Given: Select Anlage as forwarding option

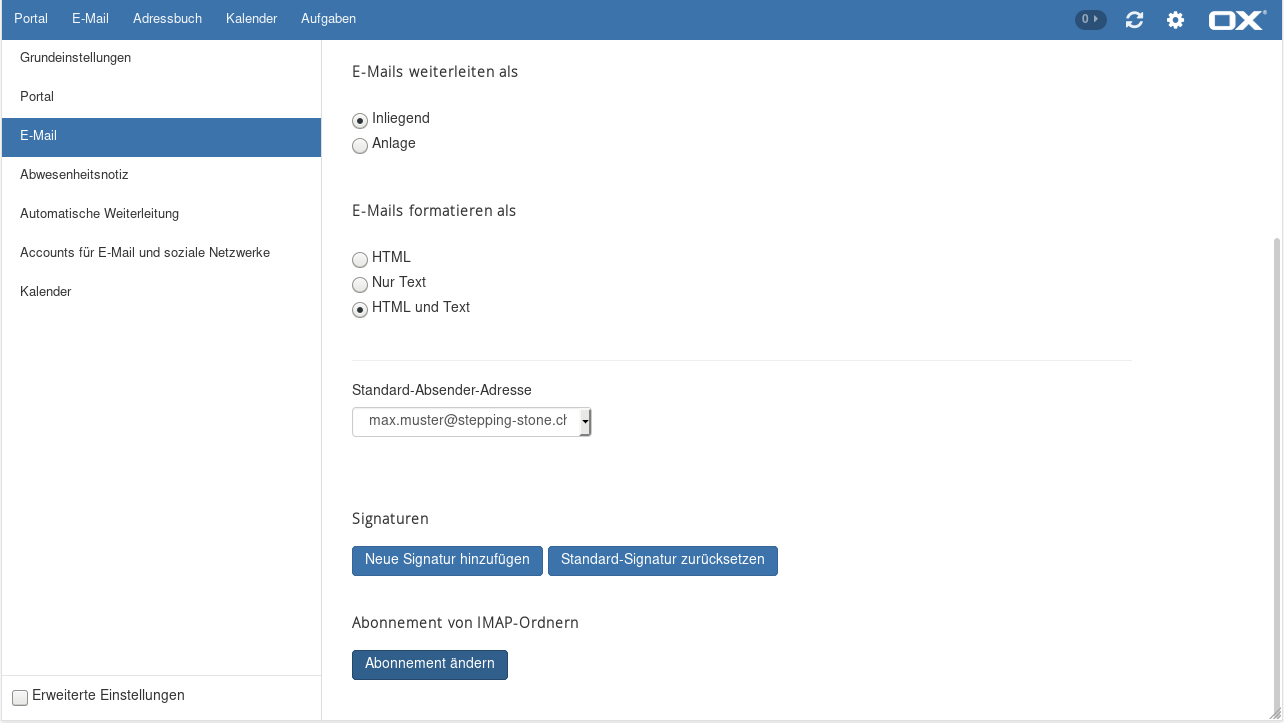Looking at the screenshot, I should [x=360, y=146].
